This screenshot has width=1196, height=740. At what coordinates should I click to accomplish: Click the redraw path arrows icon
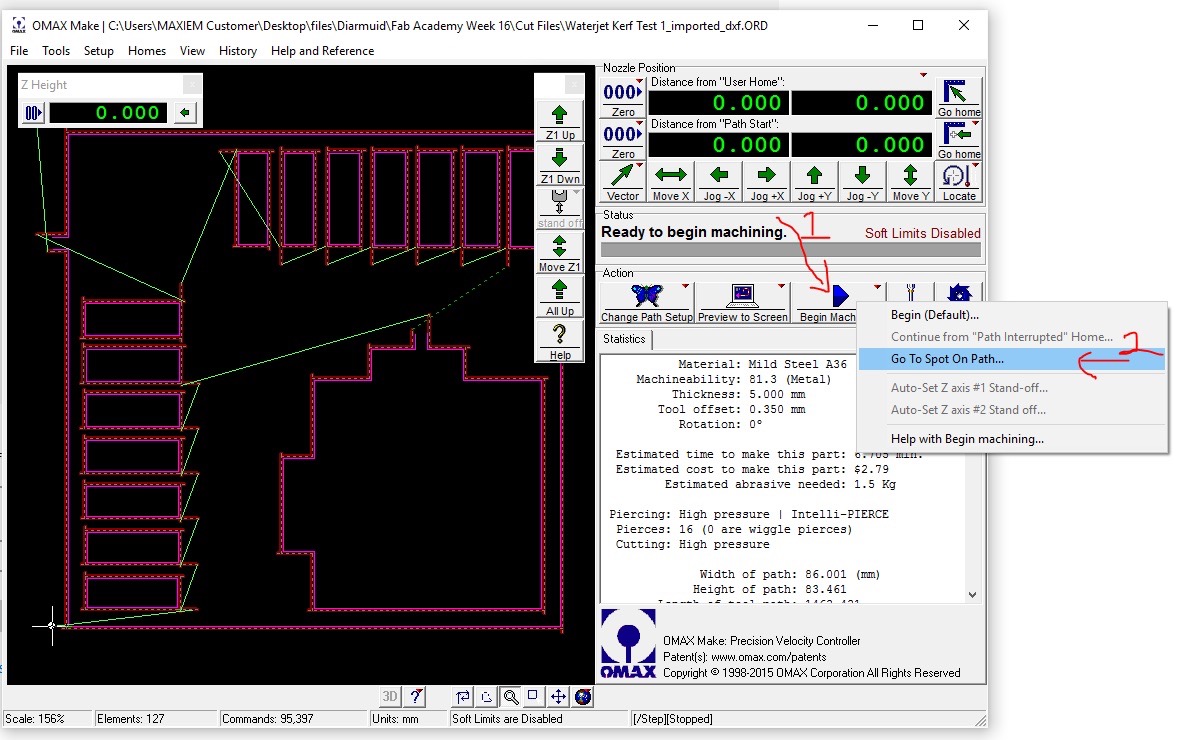[463, 697]
